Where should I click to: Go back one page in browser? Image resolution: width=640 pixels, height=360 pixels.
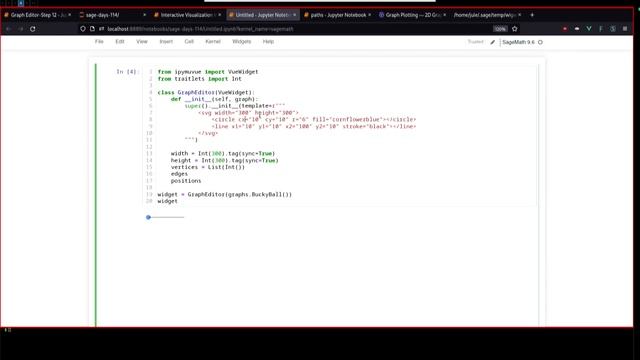pyautogui.click(x=8, y=29)
